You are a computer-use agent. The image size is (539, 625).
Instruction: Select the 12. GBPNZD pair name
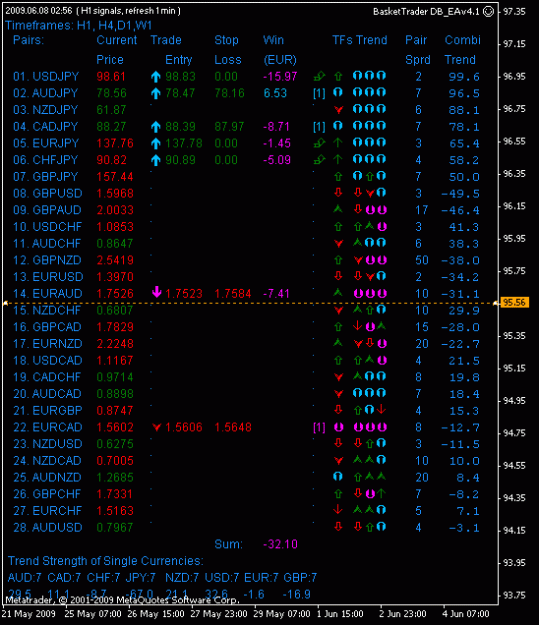47,260
